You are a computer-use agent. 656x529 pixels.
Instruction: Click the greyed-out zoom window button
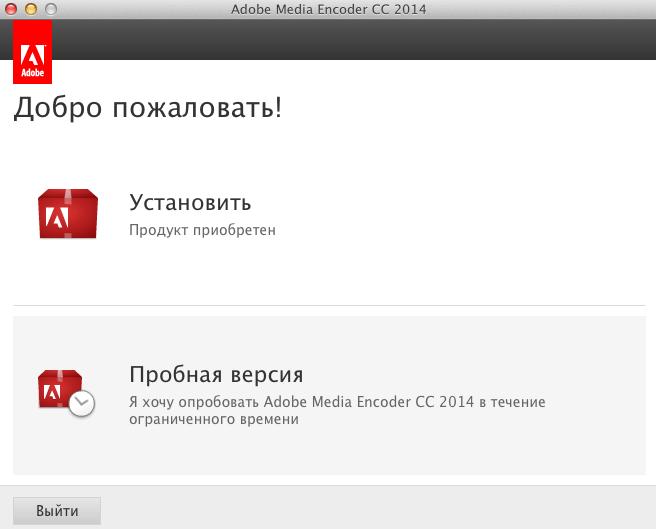51,9
